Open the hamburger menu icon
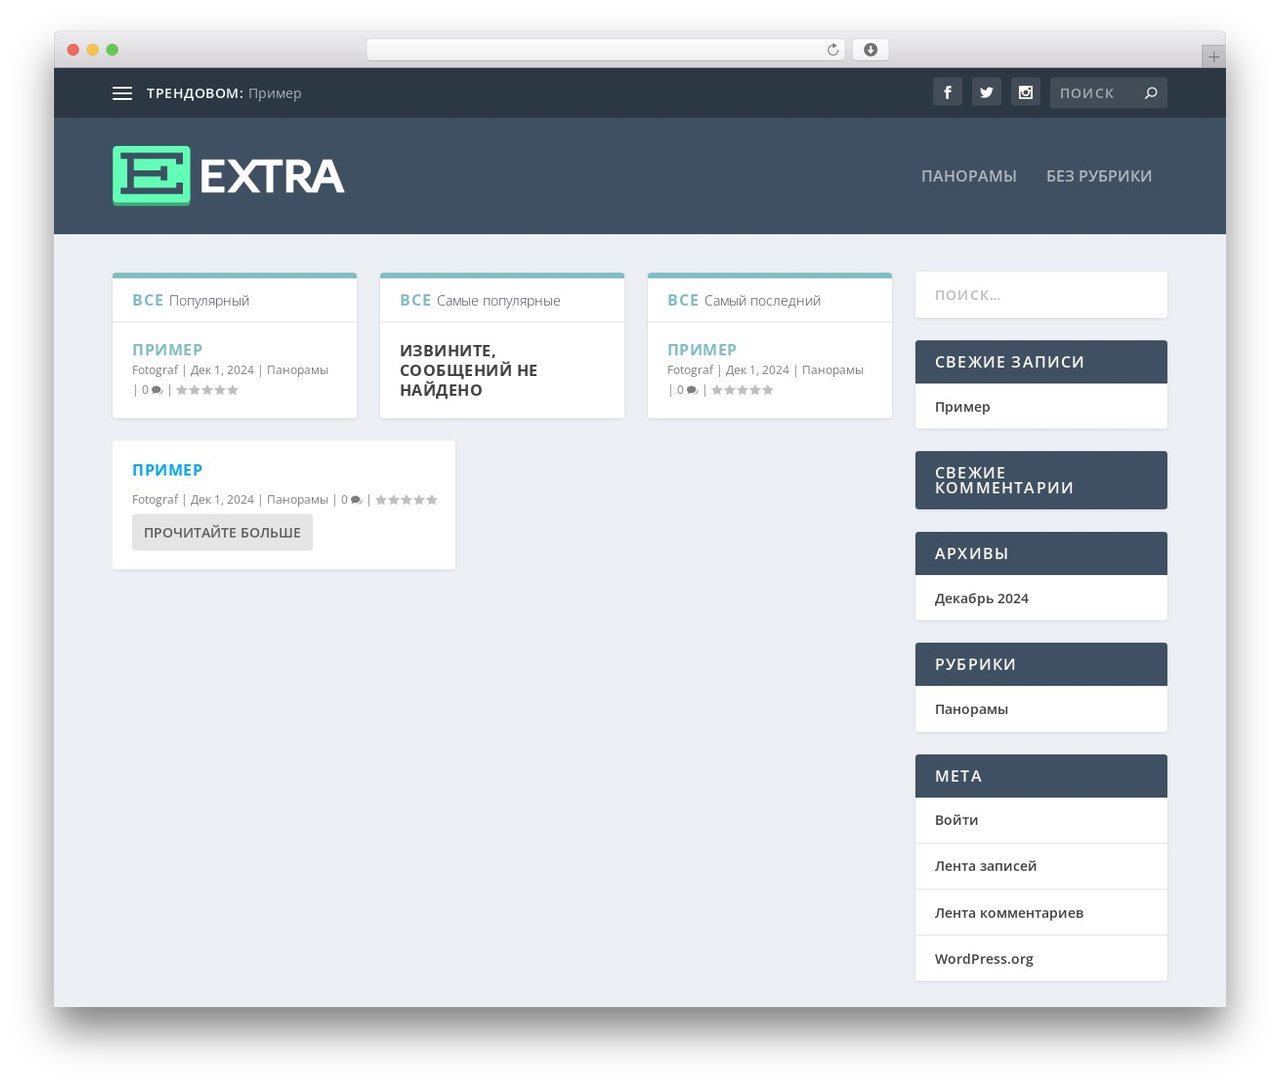Screen dimensions: 1280x1084 pos(122,93)
